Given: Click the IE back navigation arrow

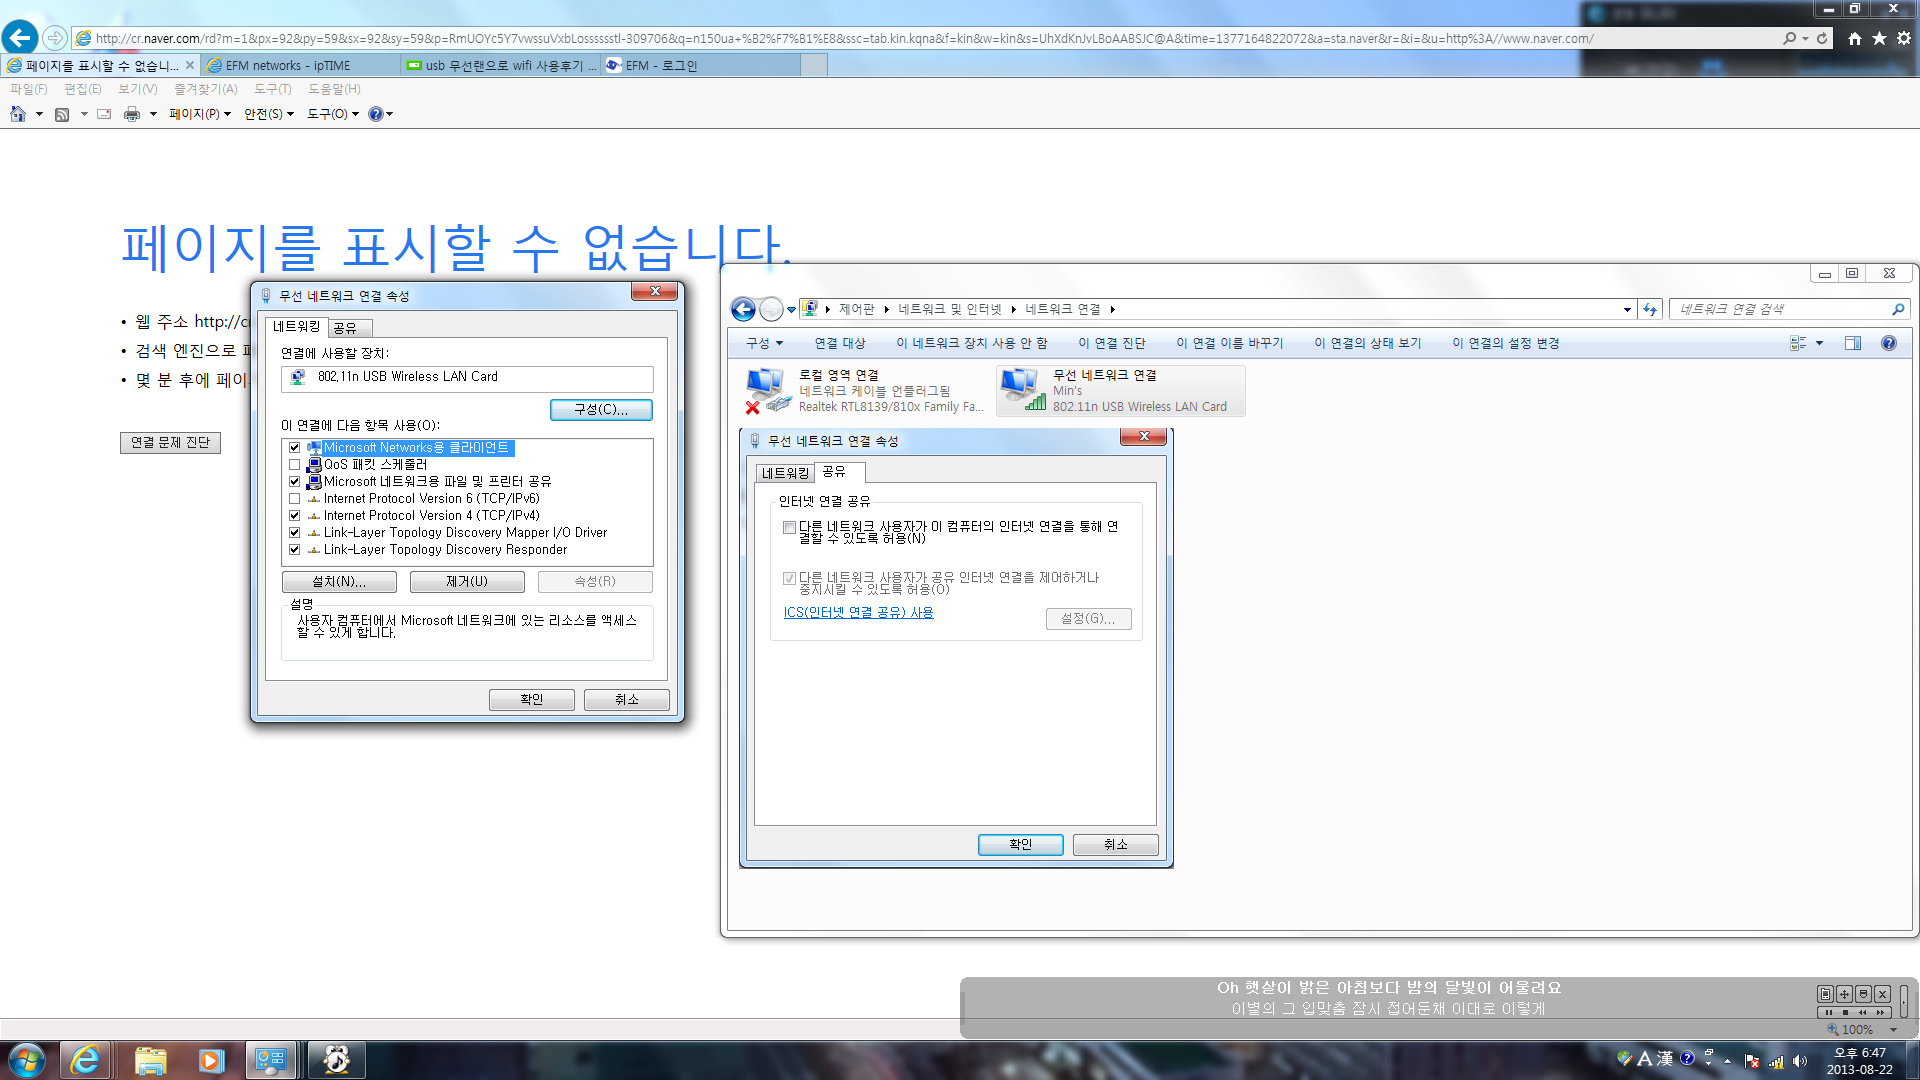Looking at the screenshot, I should pos(20,38).
